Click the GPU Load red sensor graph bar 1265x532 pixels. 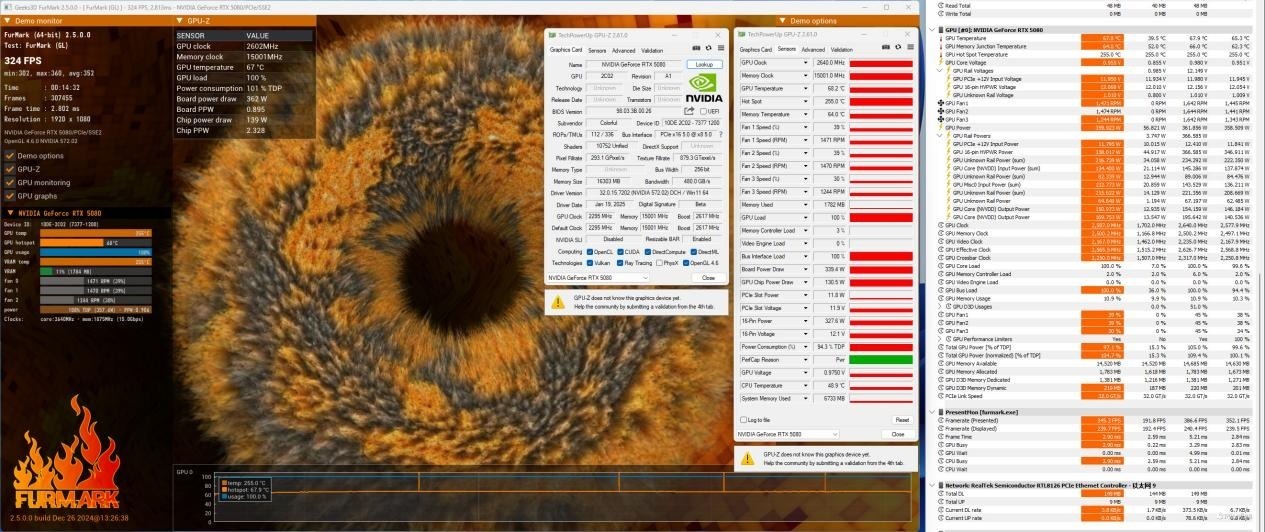pos(881,218)
